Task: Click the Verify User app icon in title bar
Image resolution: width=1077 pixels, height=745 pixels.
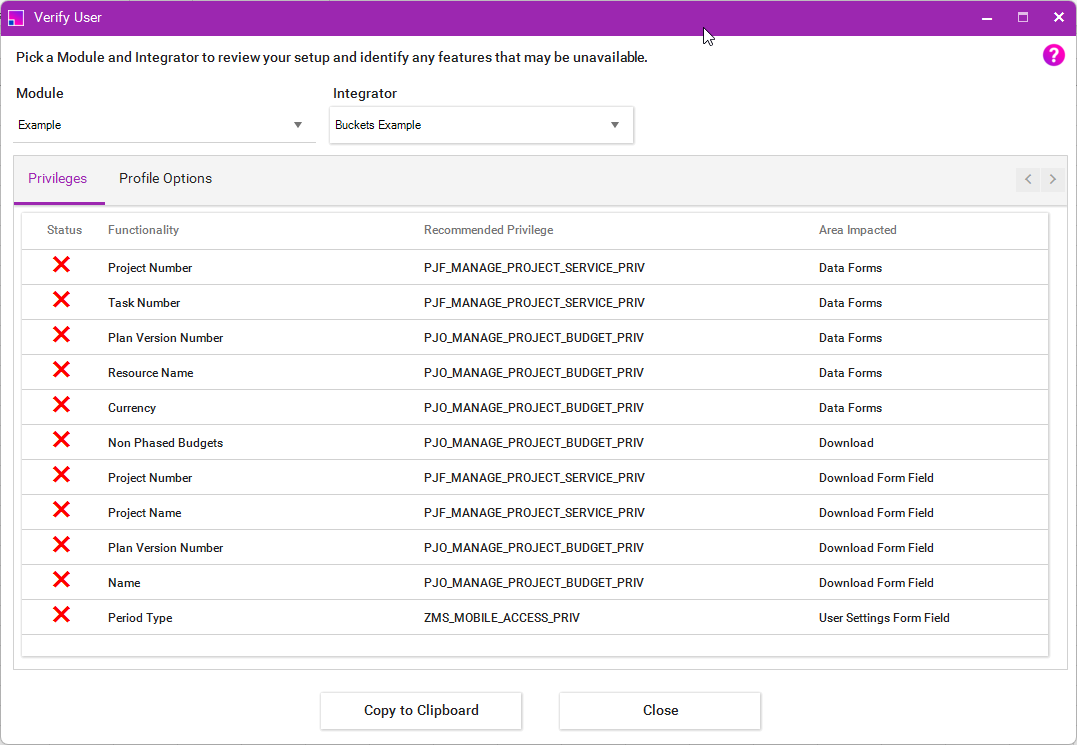Action: (16, 18)
